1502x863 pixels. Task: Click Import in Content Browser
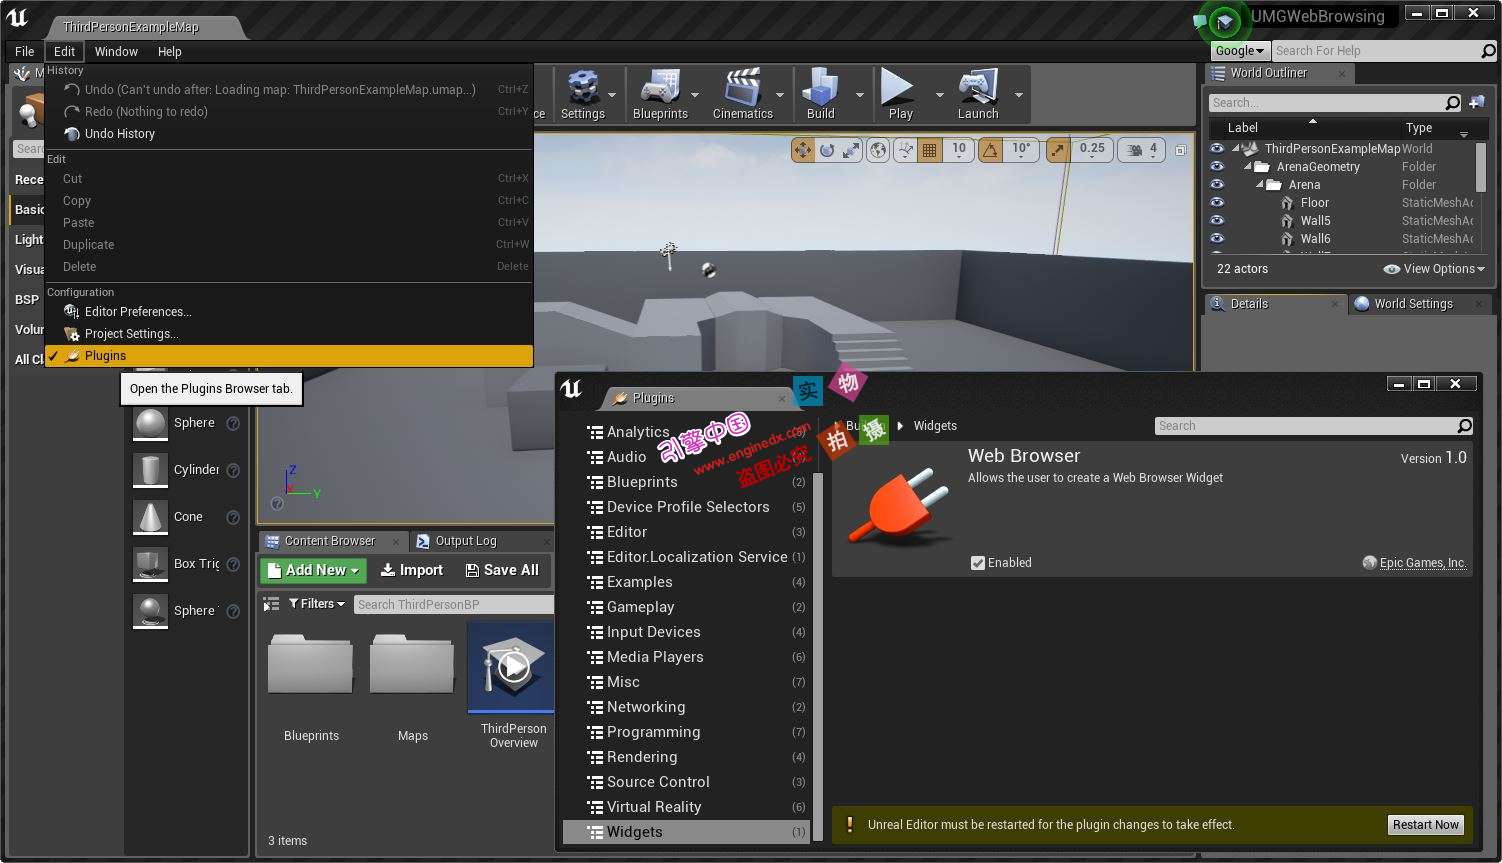click(x=412, y=570)
